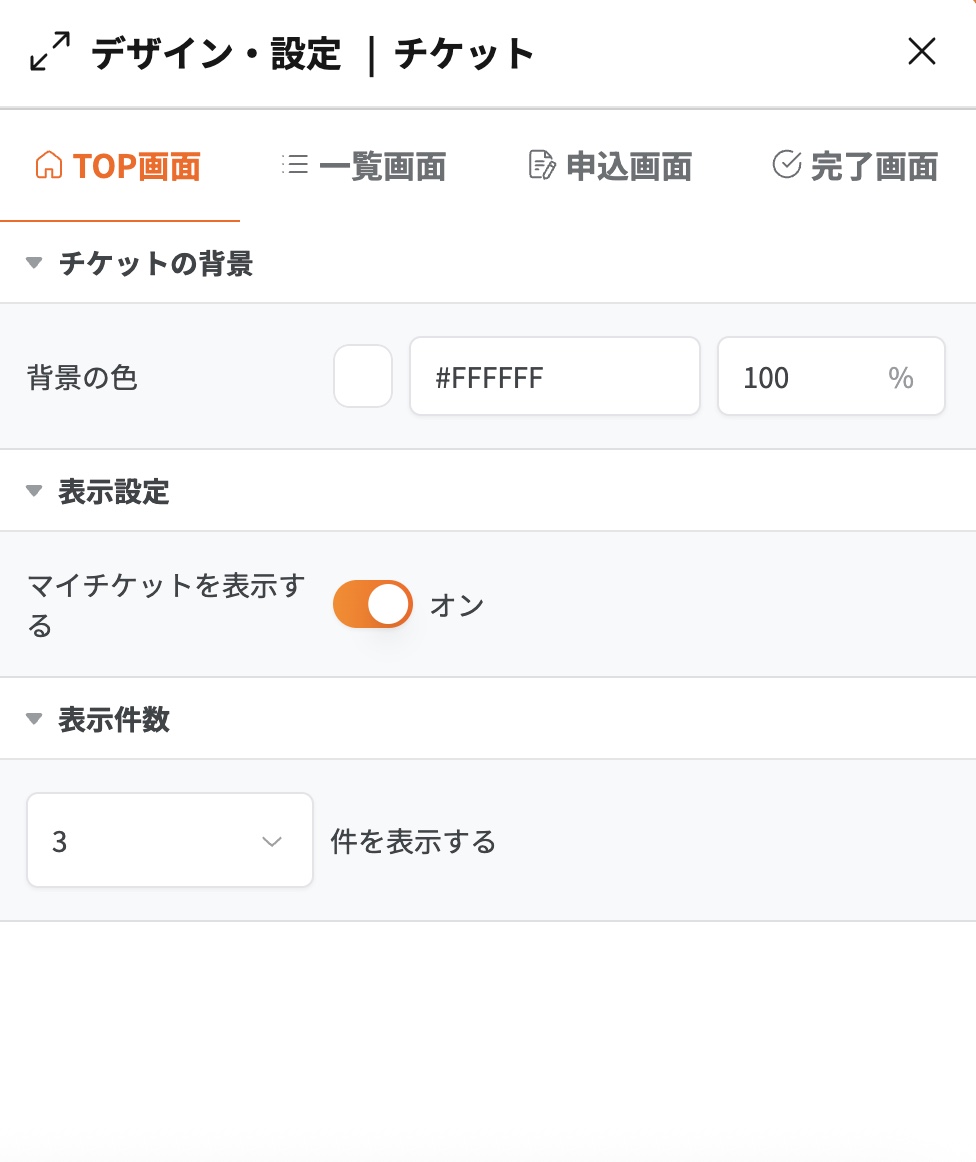Collapse the 表示設定 section triangle
Screen dimensions: 976x1162
pos(34,491)
